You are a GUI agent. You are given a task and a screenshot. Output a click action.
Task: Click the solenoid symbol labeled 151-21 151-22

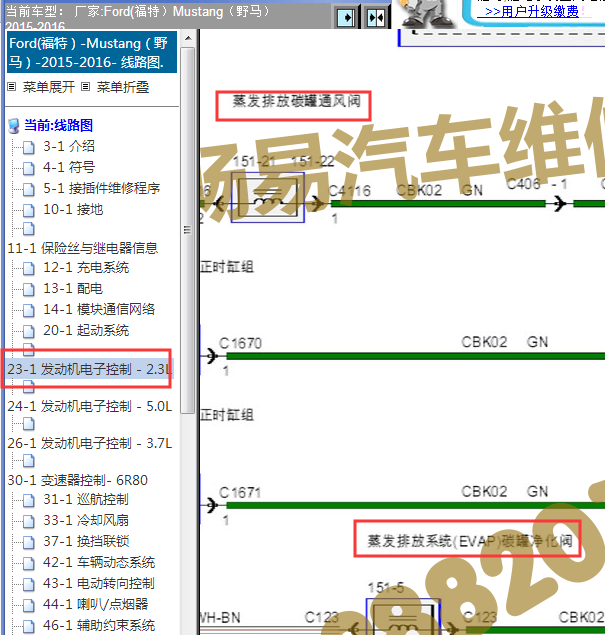[x=268, y=197]
